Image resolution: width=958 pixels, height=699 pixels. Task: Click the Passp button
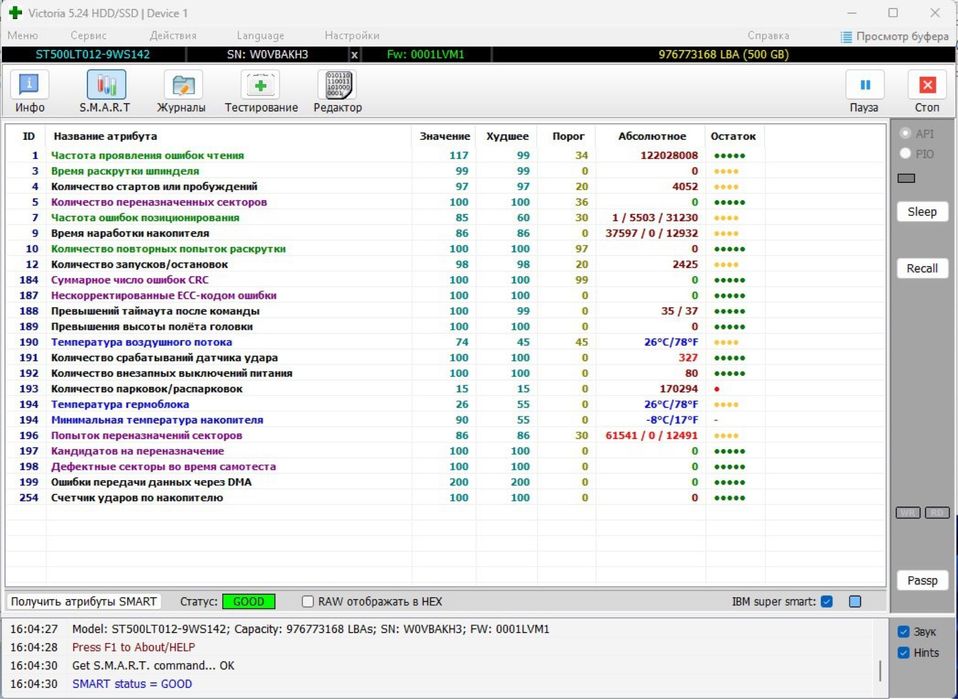pos(922,580)
